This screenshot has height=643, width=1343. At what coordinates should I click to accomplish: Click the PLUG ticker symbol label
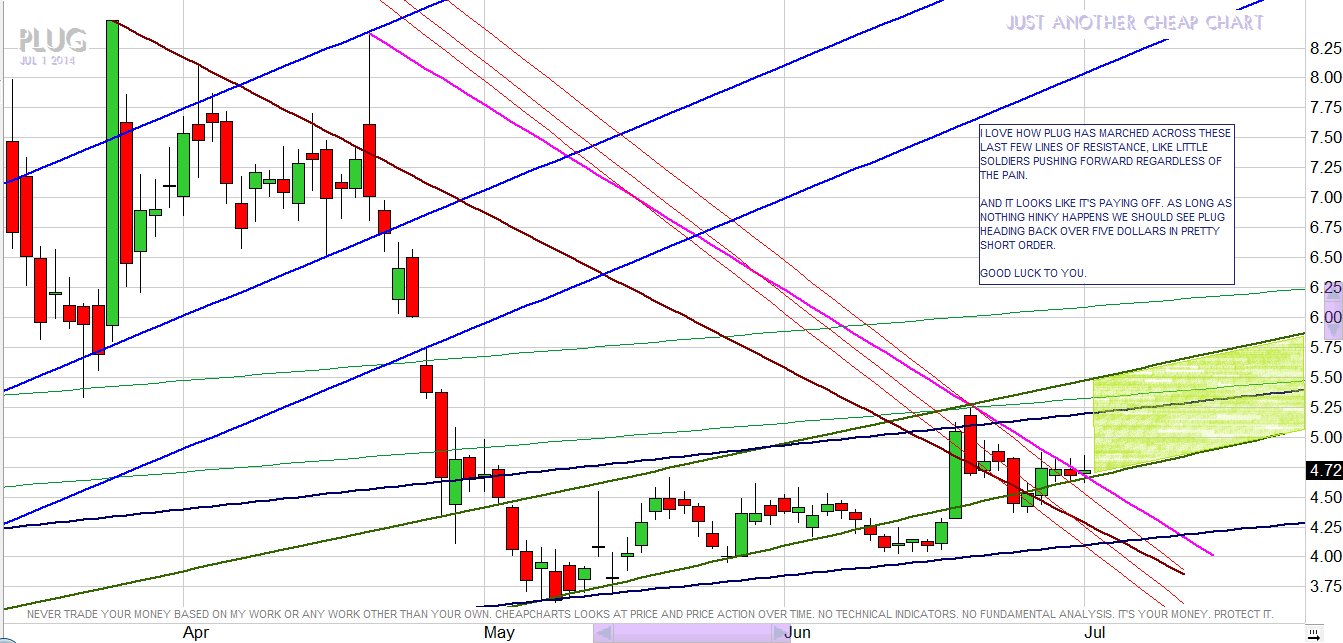(51, 41)
